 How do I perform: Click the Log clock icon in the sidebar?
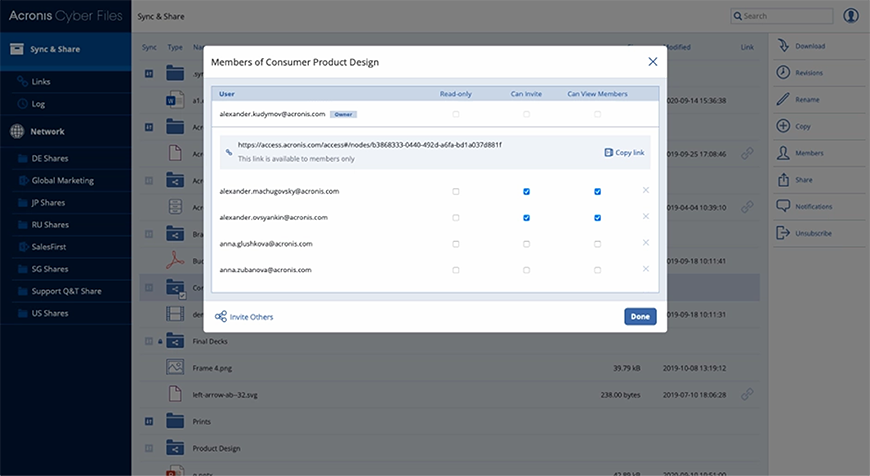23,103
